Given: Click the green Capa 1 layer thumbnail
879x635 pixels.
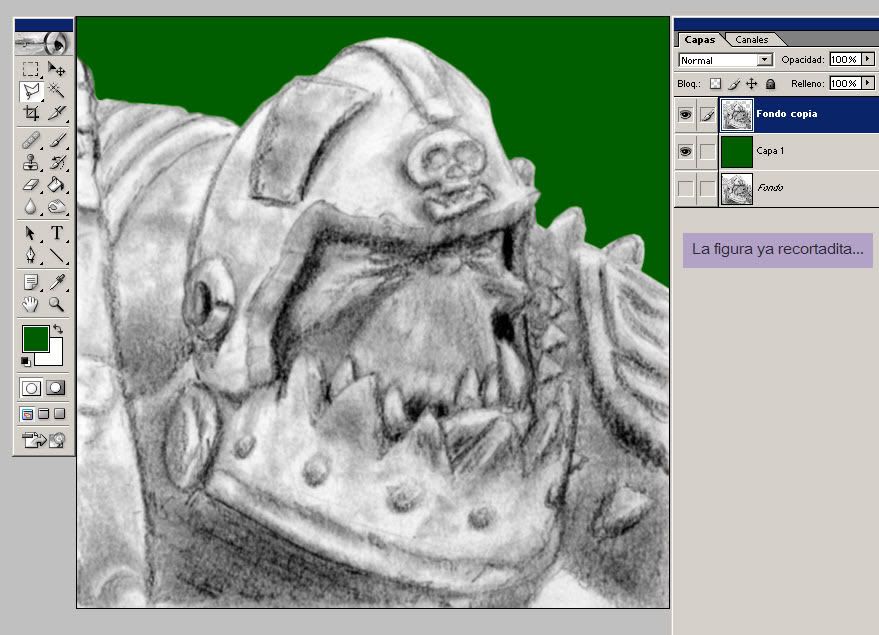Looking at the screenshot, I should (x=736, y=151).
